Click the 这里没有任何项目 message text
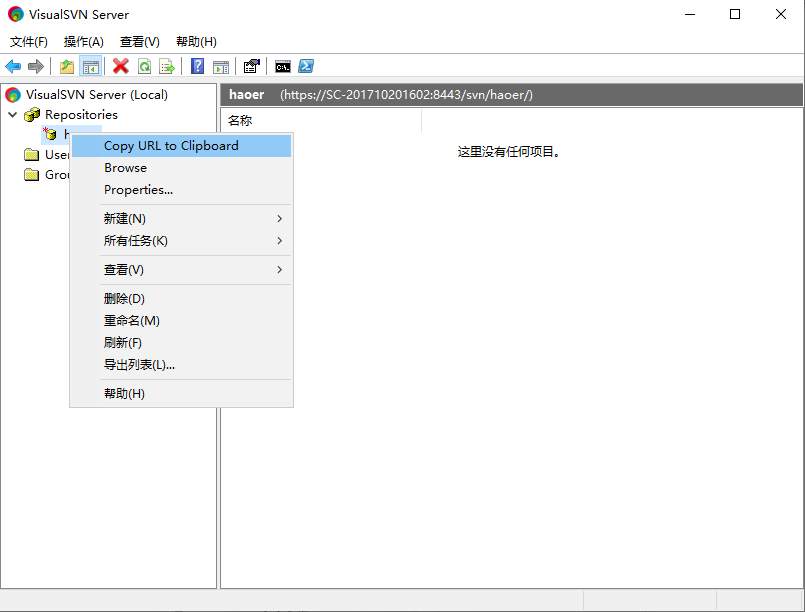The width and height of the screenshot is (805, 612). [x=508, y=152]
